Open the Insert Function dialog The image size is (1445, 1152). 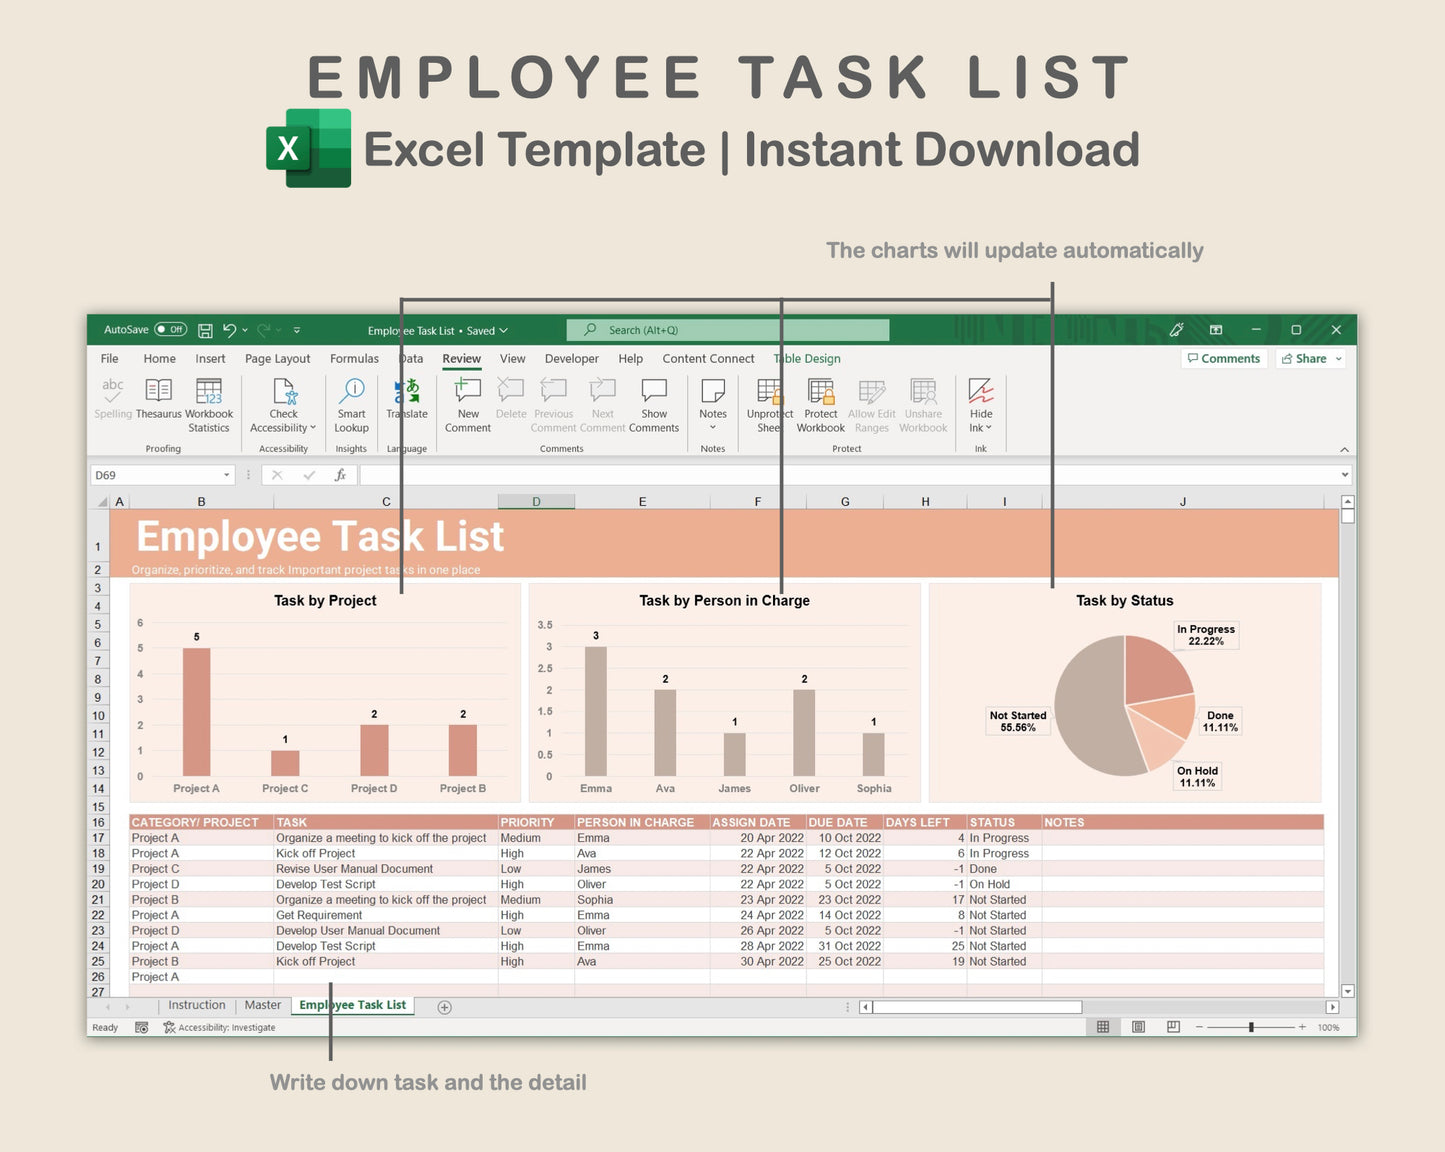[341, 474]
